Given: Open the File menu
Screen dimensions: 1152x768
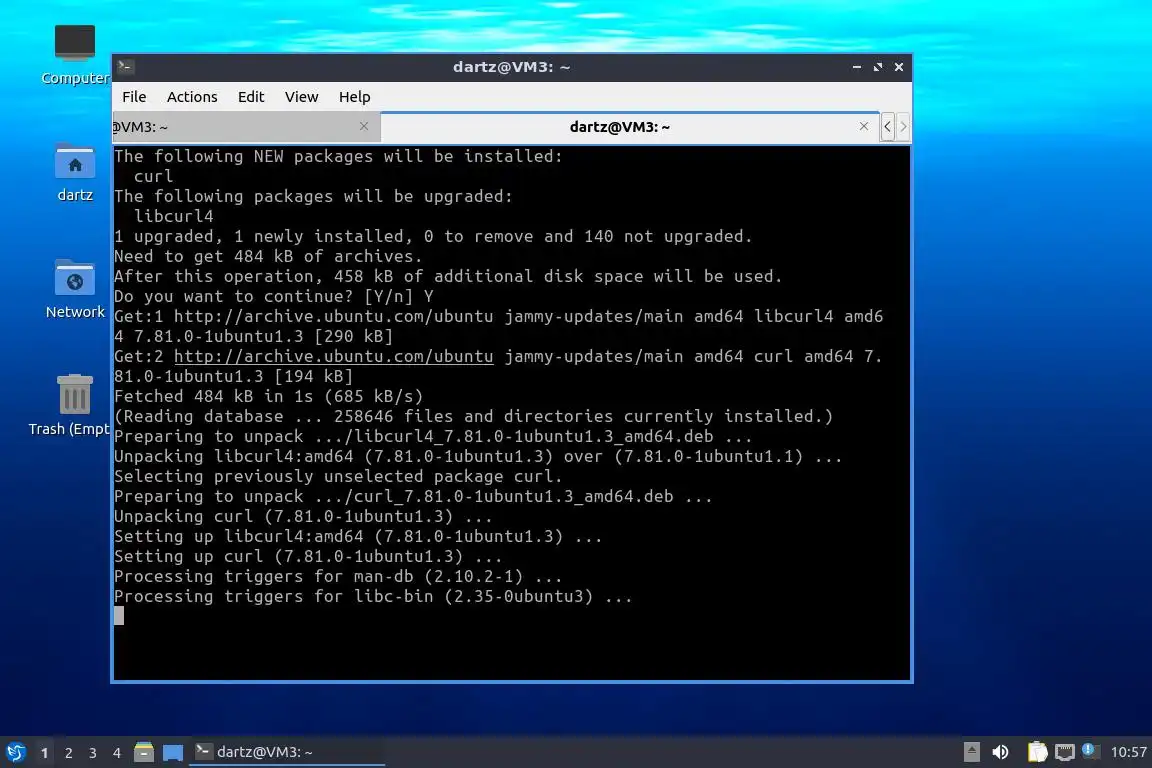Looking at the screenshot, I should [134, 97].
